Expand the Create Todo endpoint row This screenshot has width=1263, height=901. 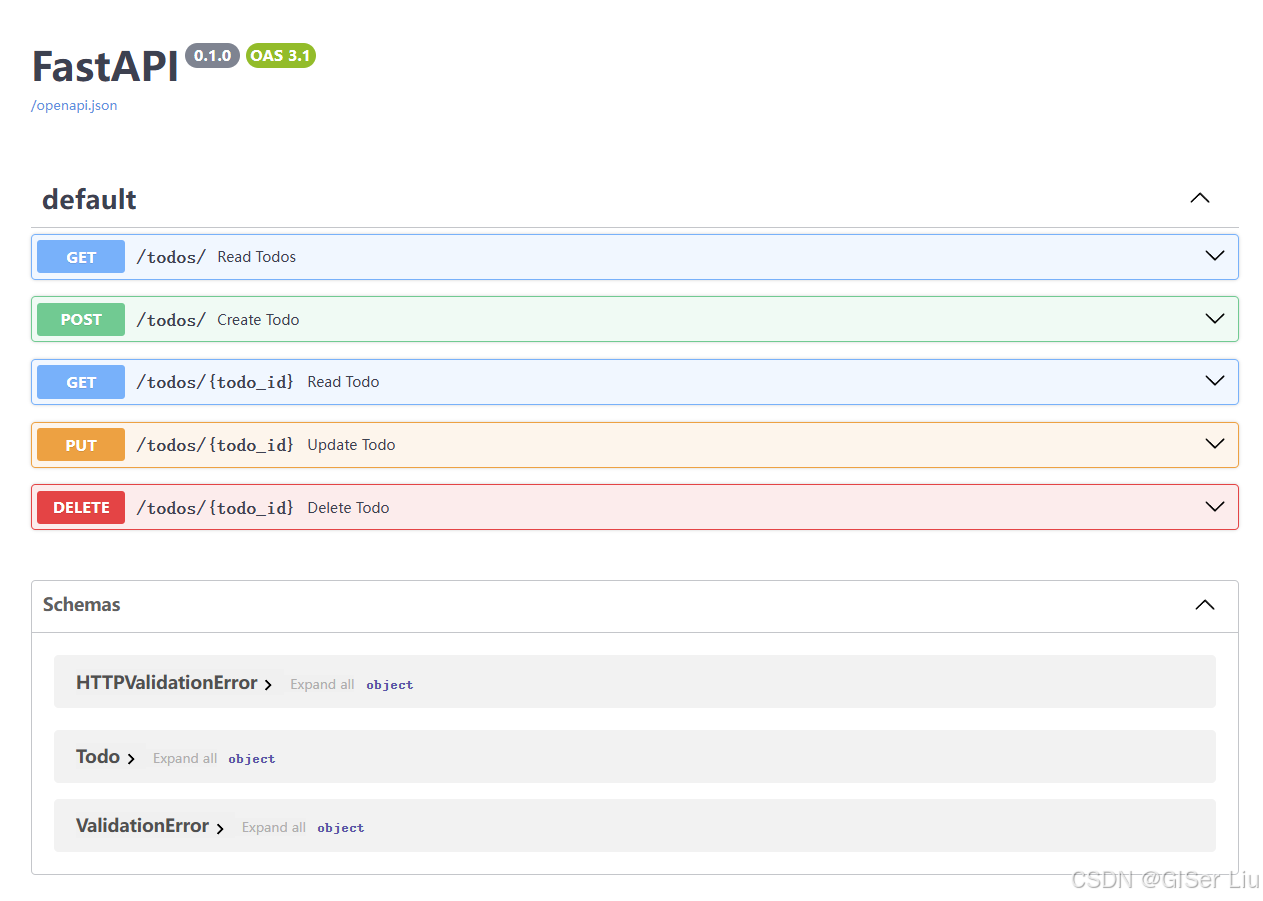click(1214, 319)
